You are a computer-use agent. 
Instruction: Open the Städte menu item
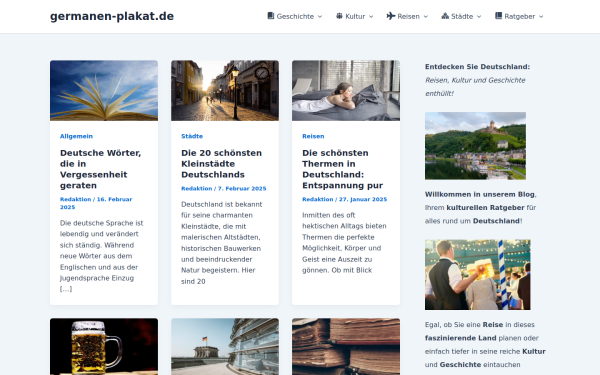point(461,16)
